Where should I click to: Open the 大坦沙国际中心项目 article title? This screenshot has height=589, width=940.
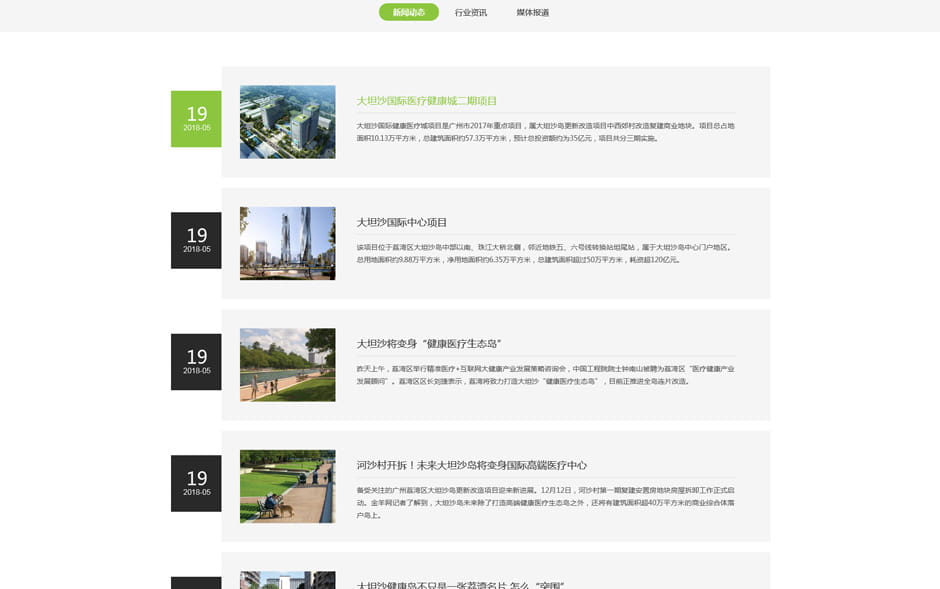pos(402,222)
